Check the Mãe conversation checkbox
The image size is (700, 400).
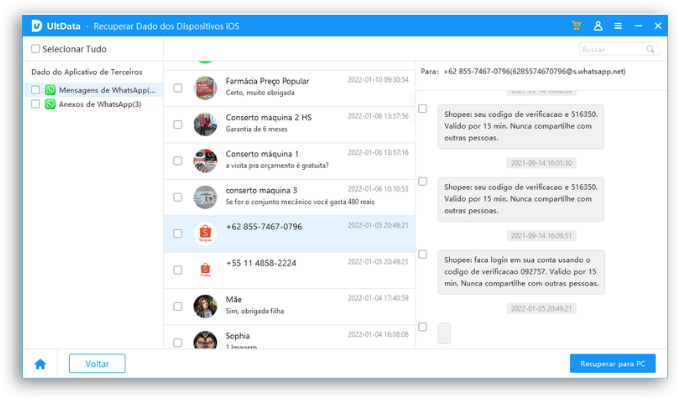tap(178, 306)
